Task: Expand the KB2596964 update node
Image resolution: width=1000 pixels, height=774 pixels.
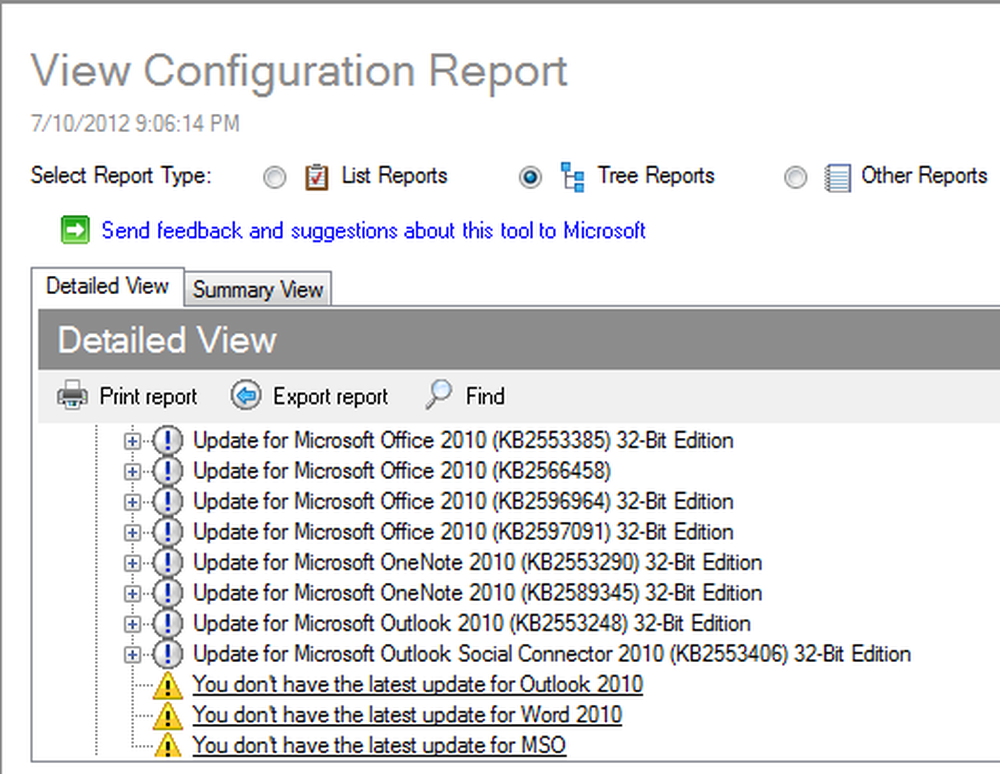Action: pyautogui.click(x=132, y=502)
